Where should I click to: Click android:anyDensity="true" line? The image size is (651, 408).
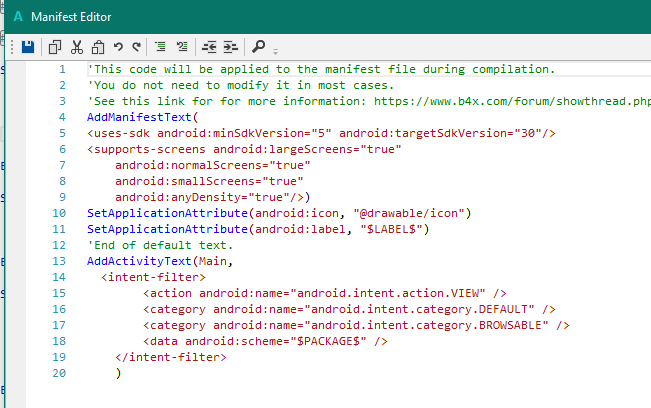[213, 197]
